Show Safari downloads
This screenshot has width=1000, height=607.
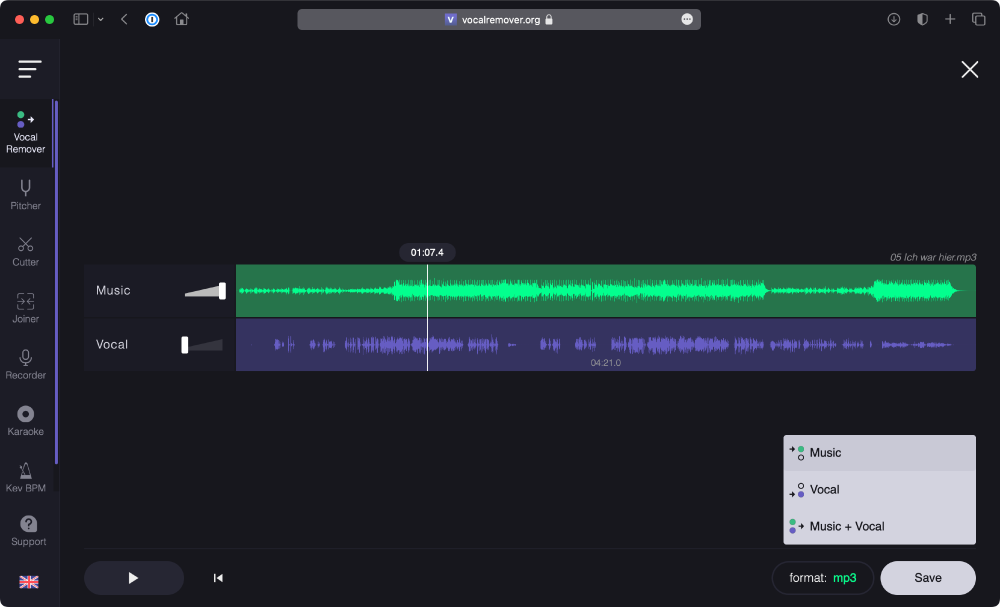pyautogui.click(x=893, y=19)
